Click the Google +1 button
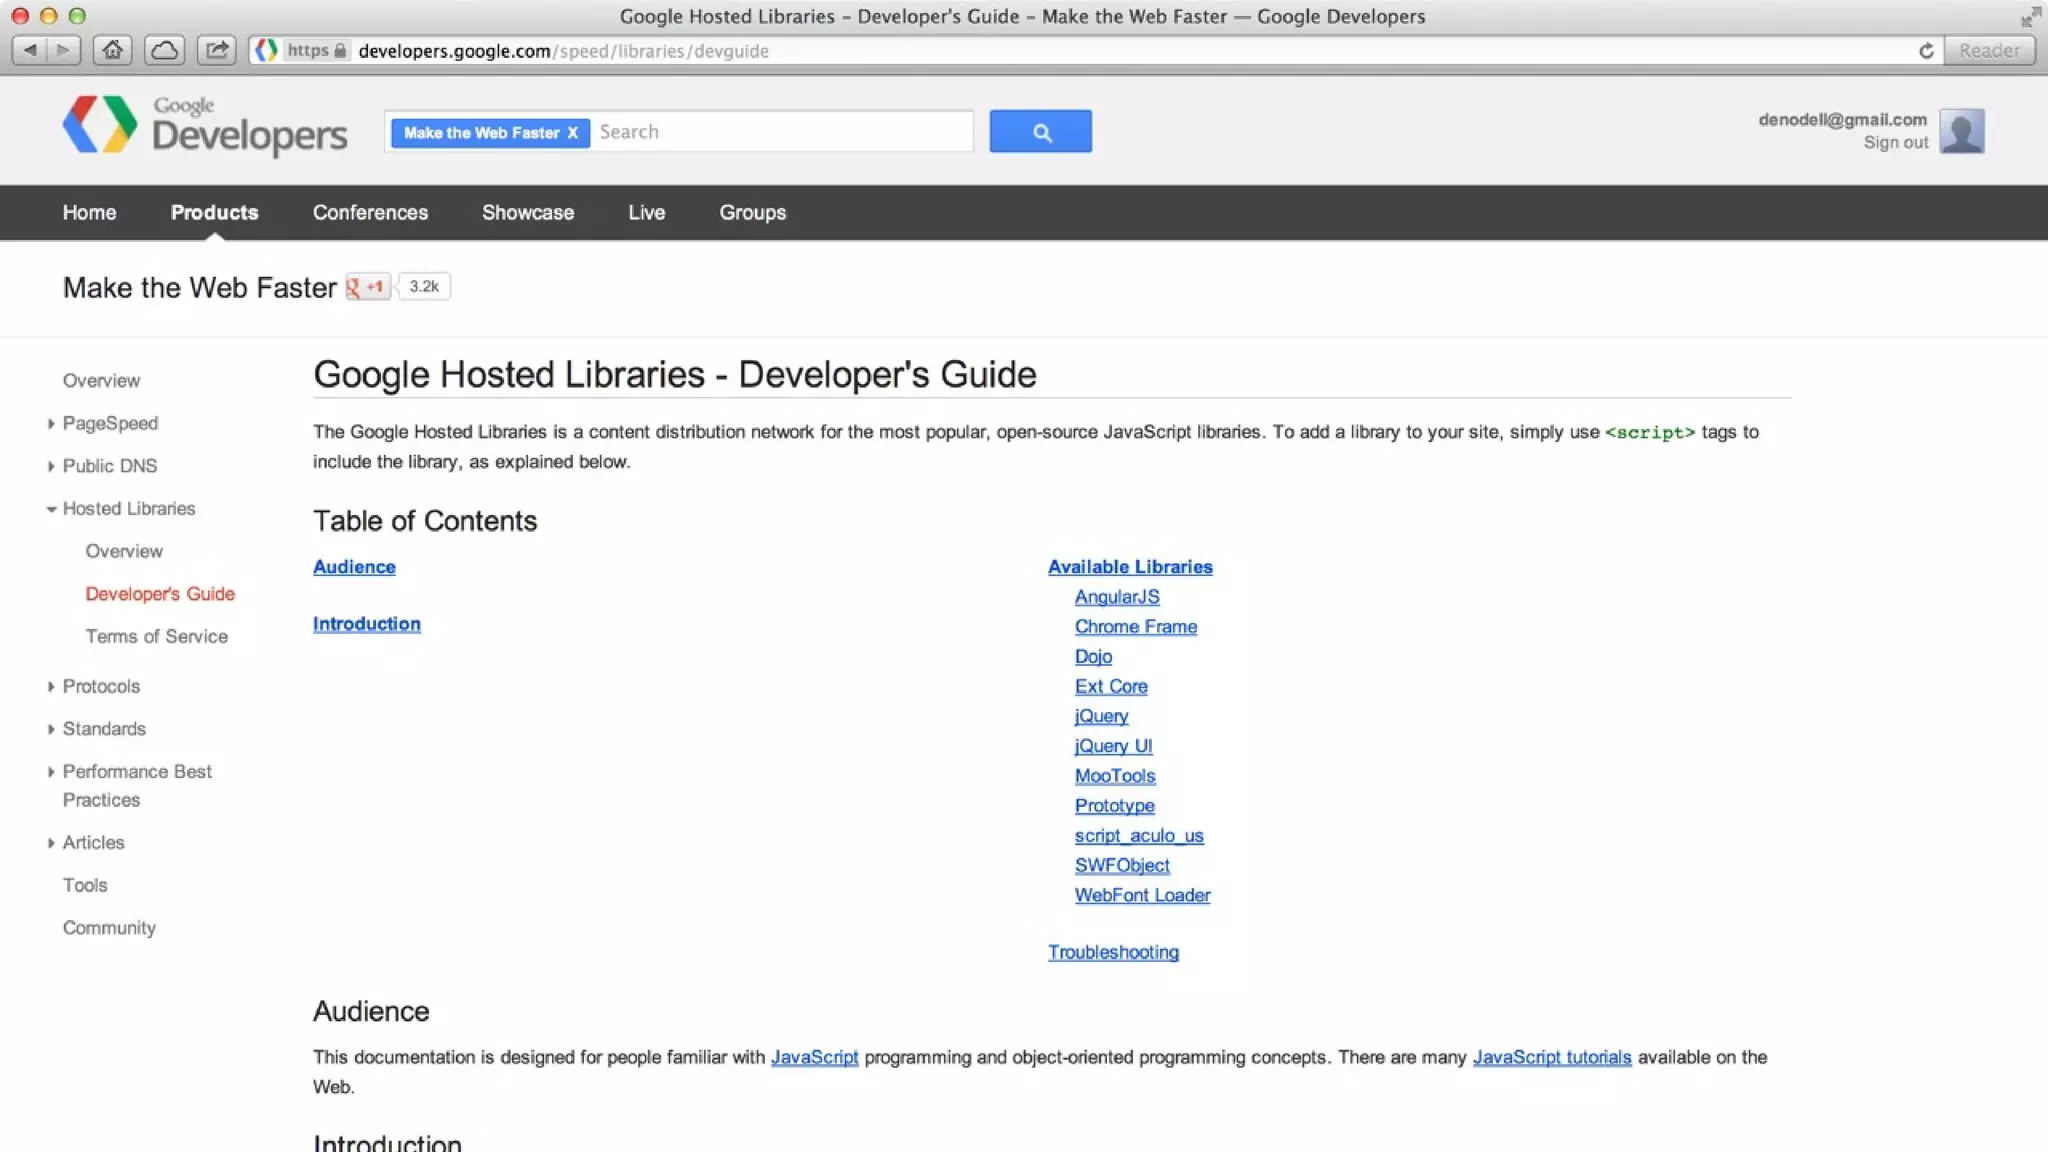Screen dimensions: 2048x1152 point(367,287)
